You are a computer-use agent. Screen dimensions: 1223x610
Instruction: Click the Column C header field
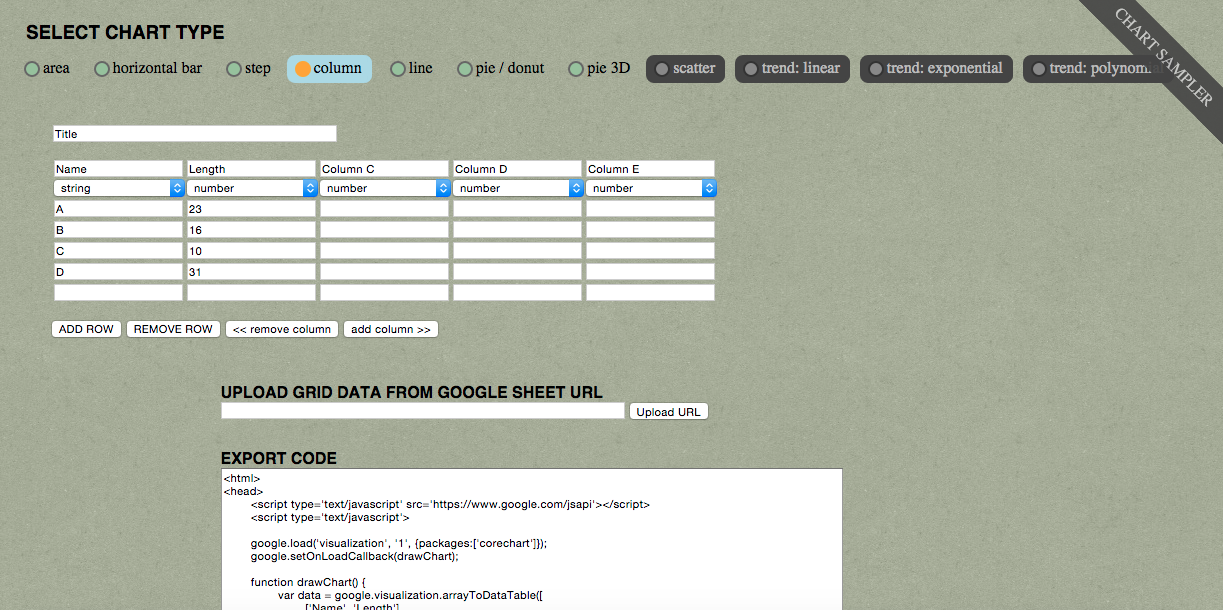pos(385,169)
